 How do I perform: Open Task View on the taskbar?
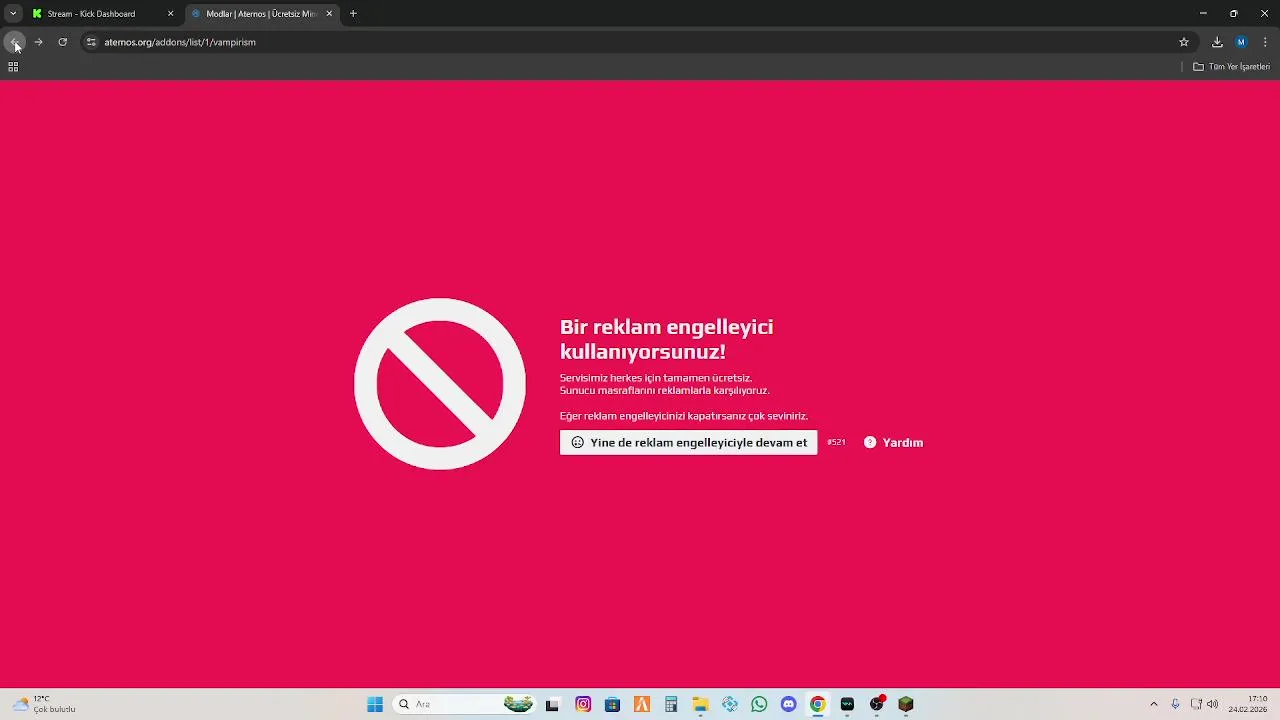click(552, 704)
